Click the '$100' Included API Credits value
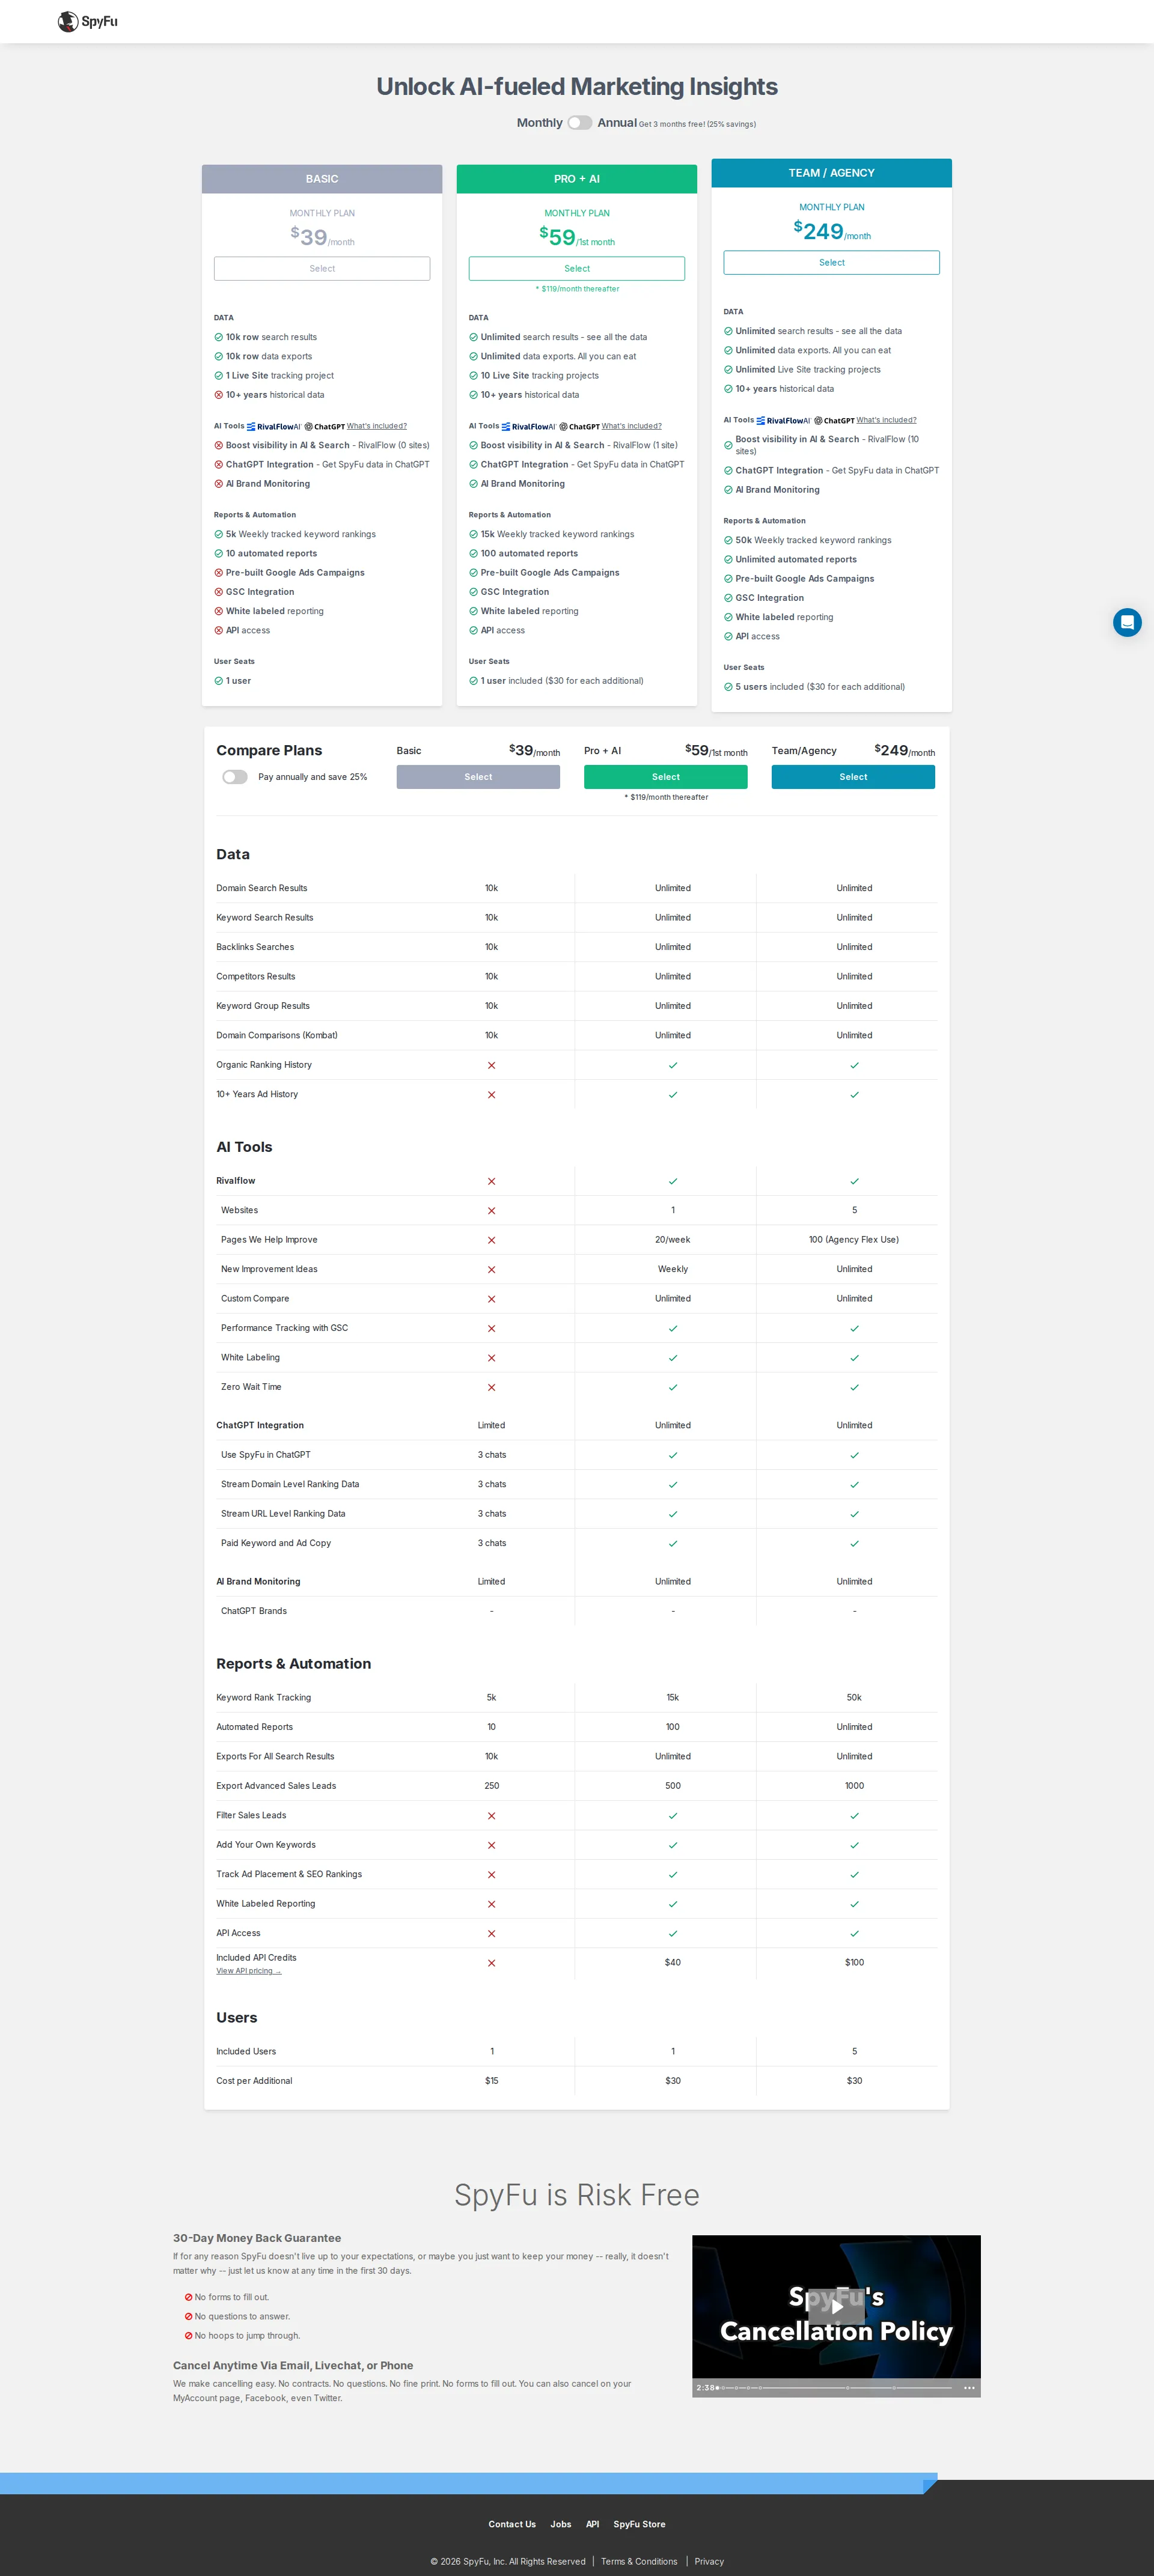 [x=854, y=1963]
